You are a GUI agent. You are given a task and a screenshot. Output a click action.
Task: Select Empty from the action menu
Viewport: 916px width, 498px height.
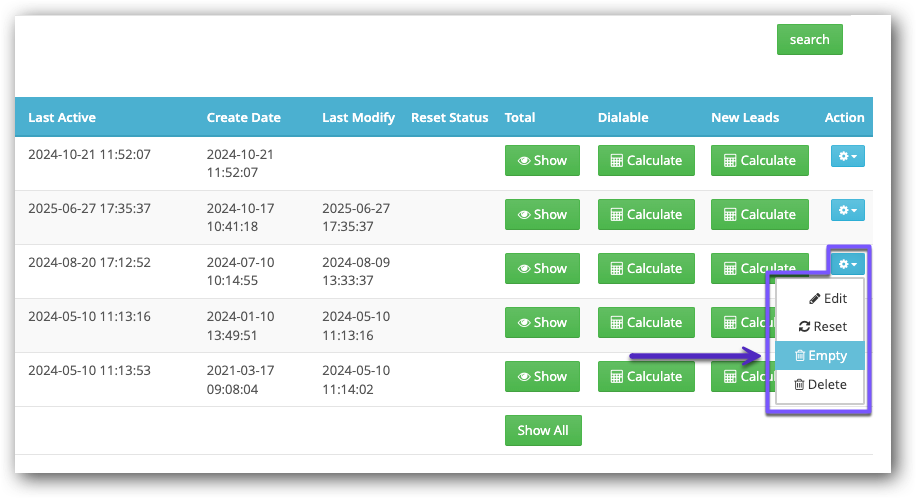[x=820, y=355]
